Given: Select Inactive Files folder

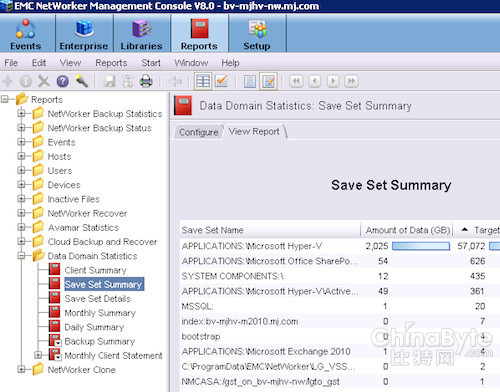Looking at the screenshot, I should pos(73,199).
